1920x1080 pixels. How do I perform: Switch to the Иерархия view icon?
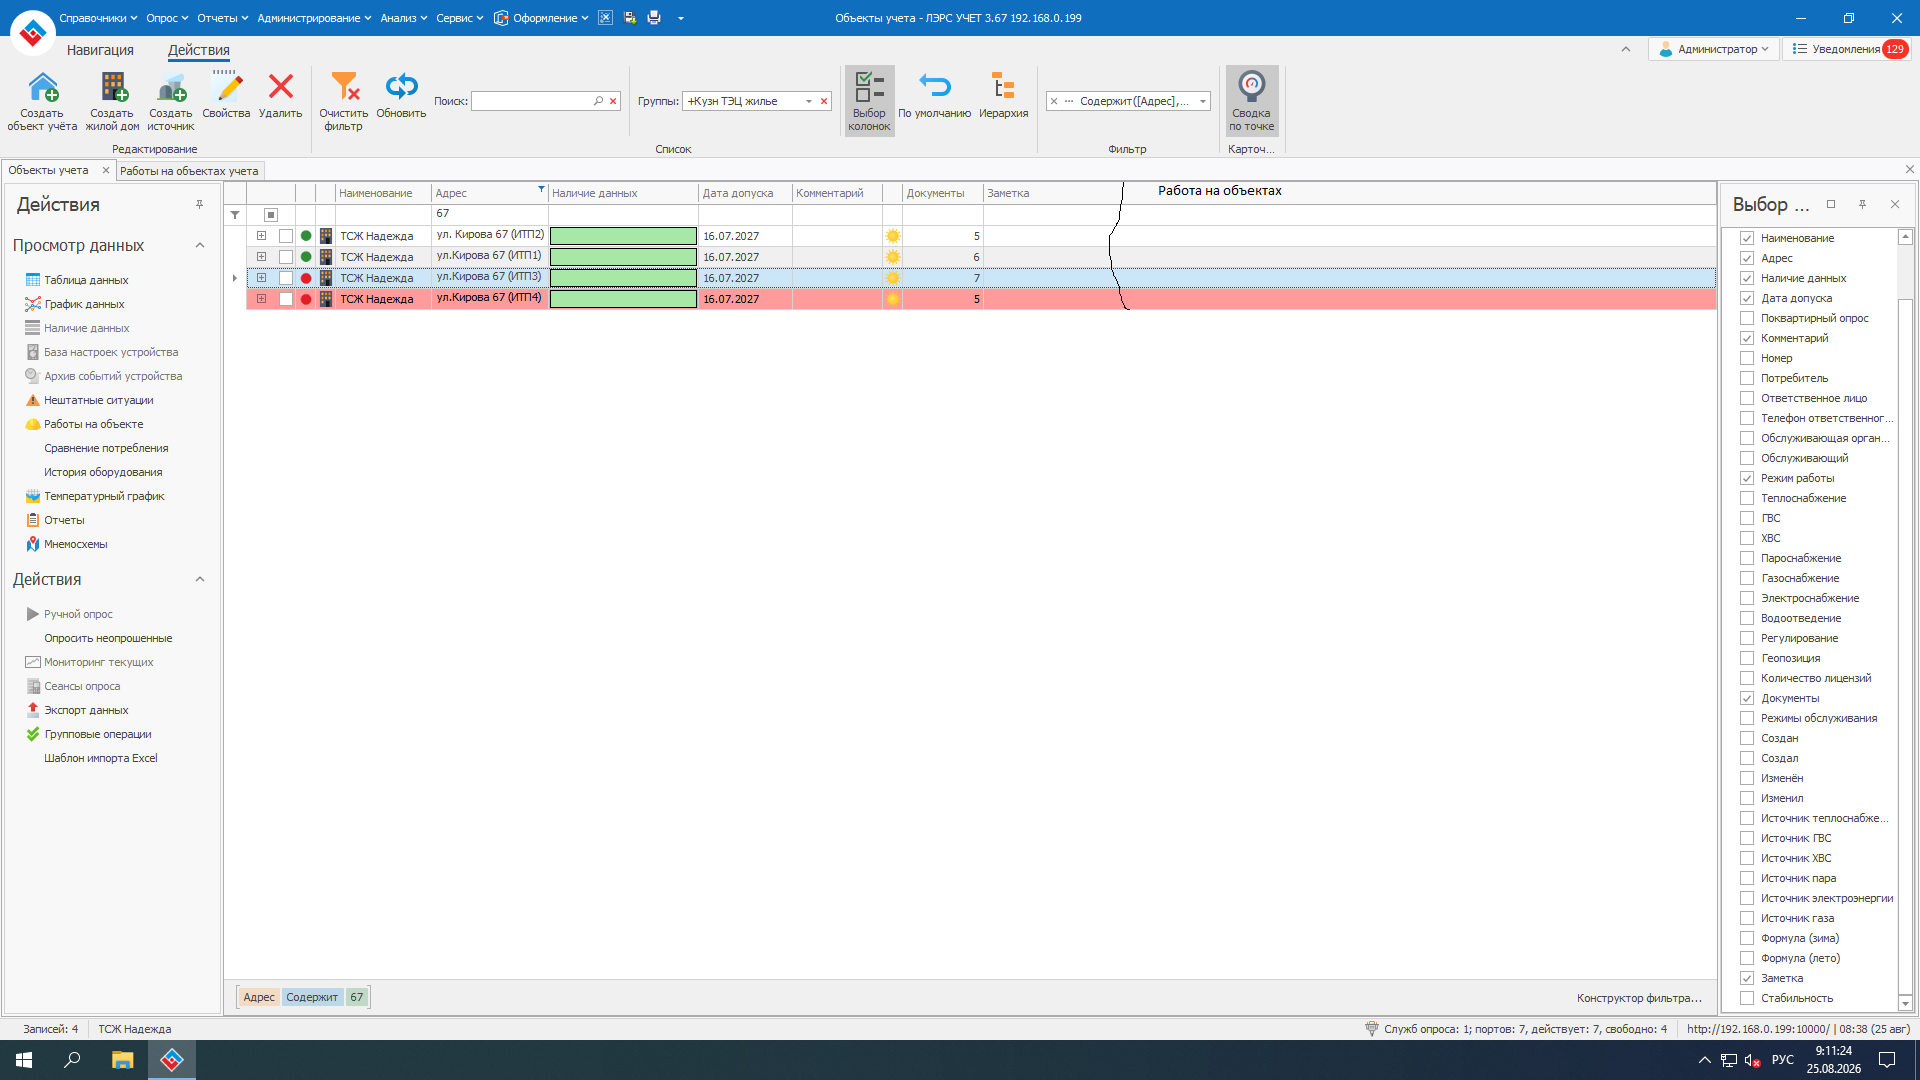[x=1003, y=87]
